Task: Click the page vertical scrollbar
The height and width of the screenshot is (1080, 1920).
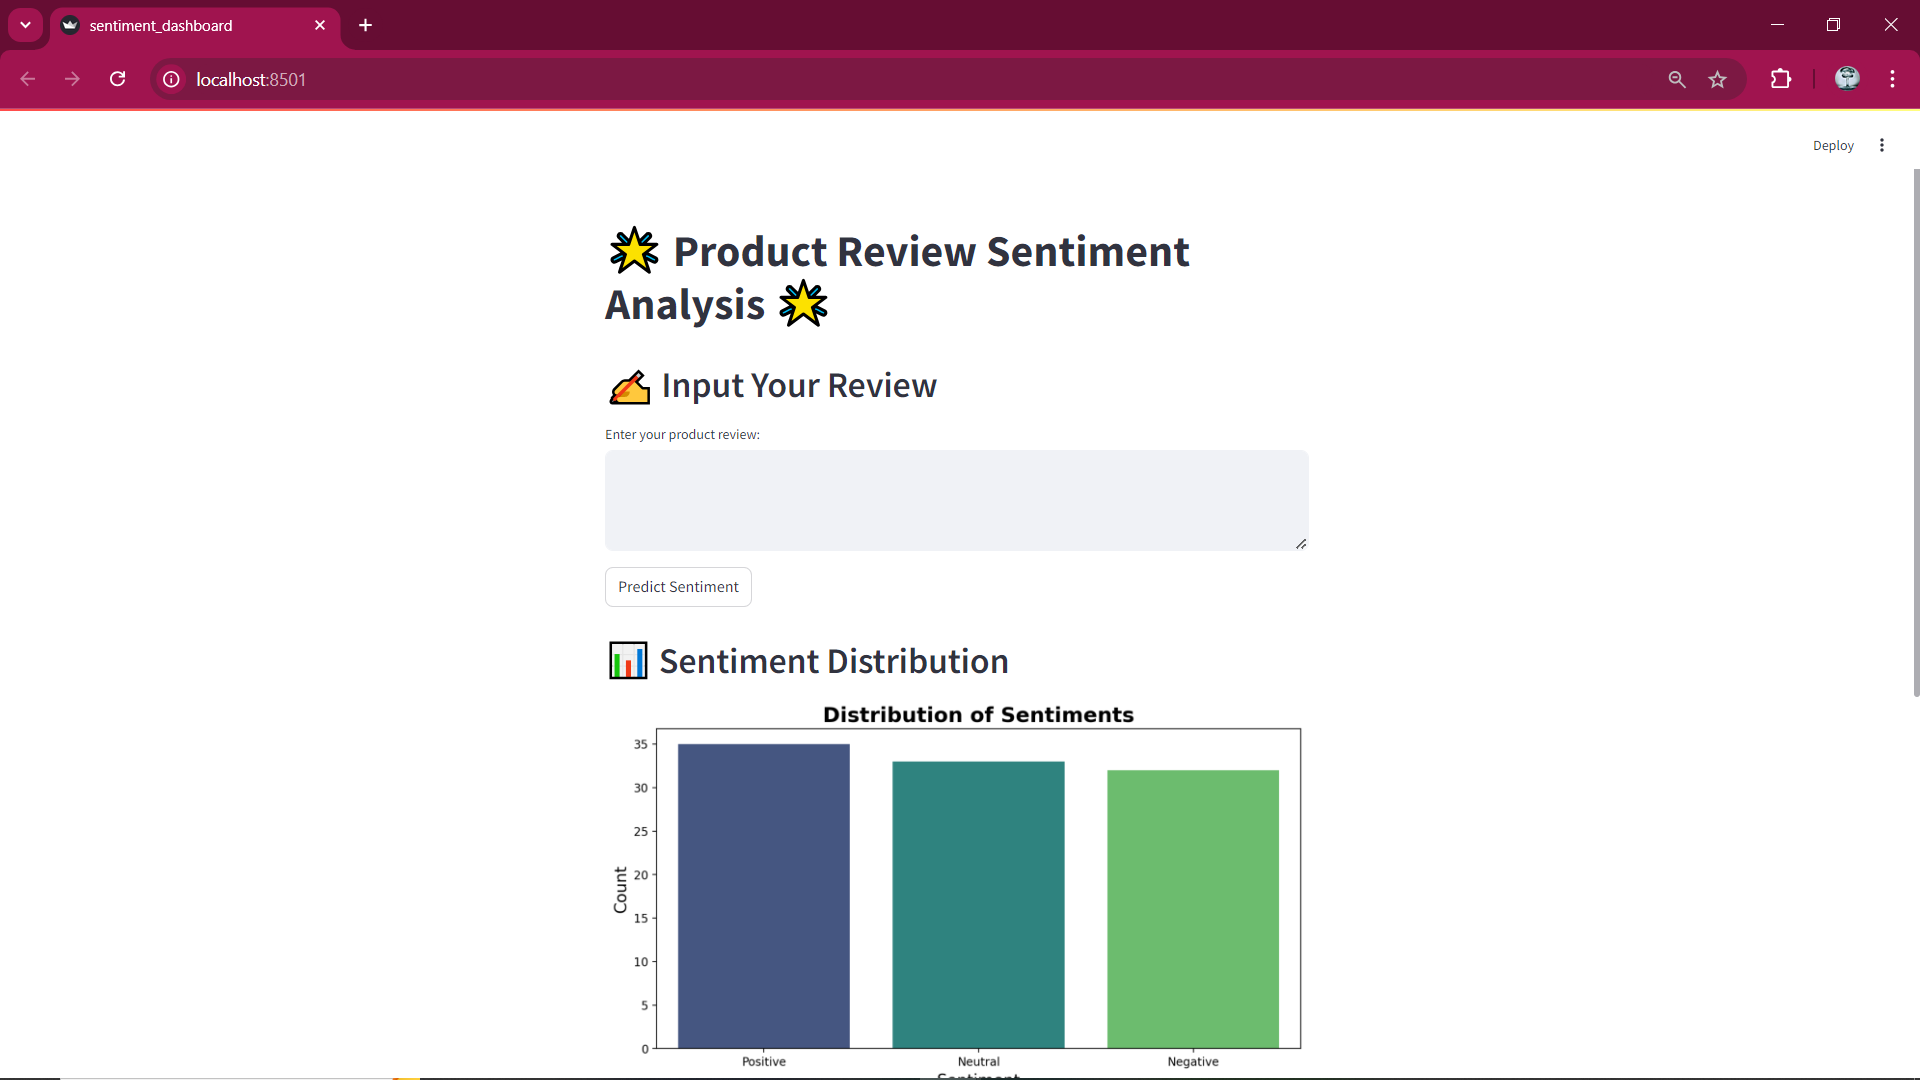Action: coord(1915,430)
